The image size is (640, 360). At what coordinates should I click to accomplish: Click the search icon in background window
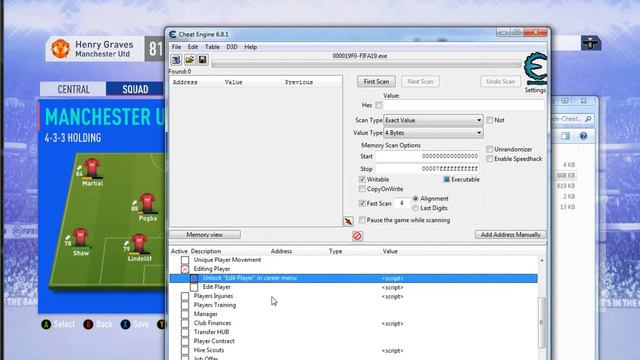(x=588, y=119)
